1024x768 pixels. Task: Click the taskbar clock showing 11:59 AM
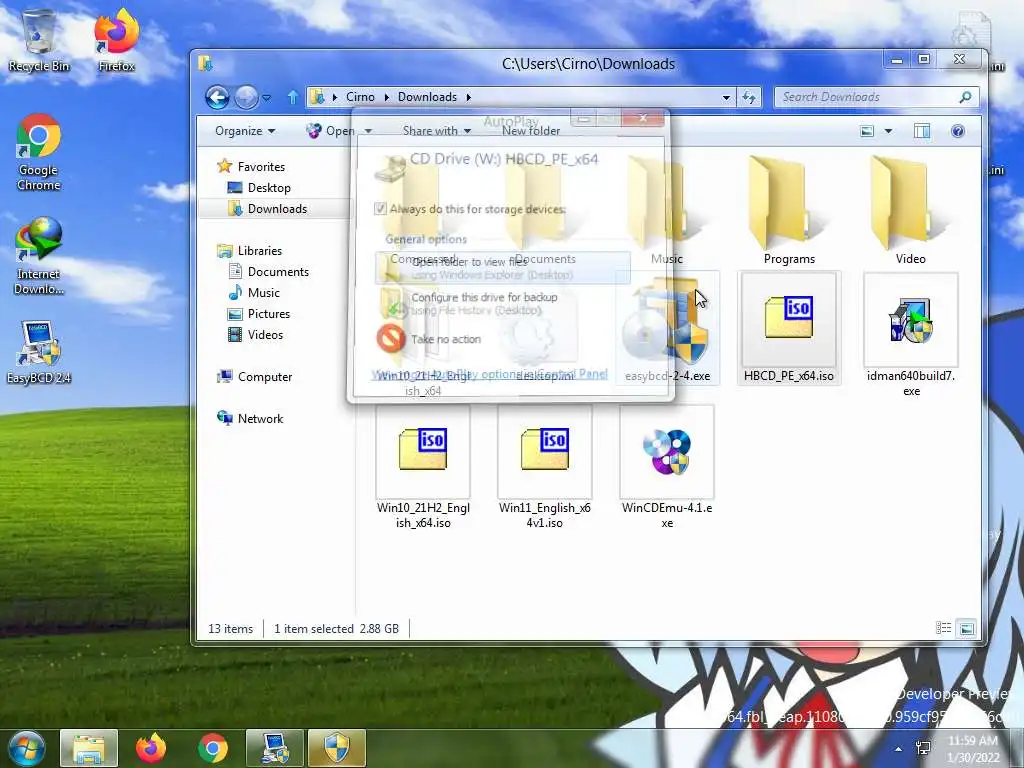coord(973,749)
